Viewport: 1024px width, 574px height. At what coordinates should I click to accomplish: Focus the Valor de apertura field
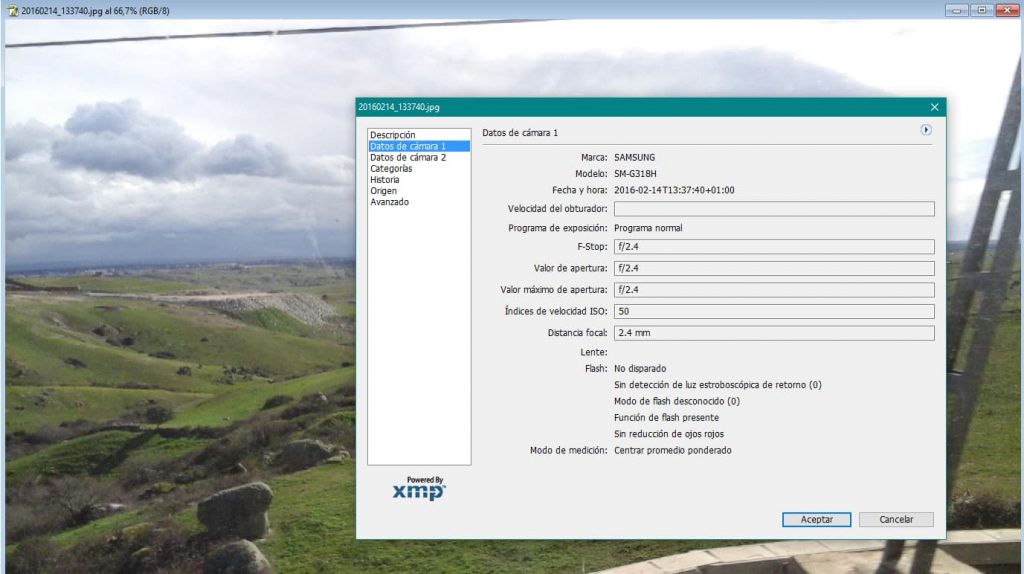[x=773, y=268]
